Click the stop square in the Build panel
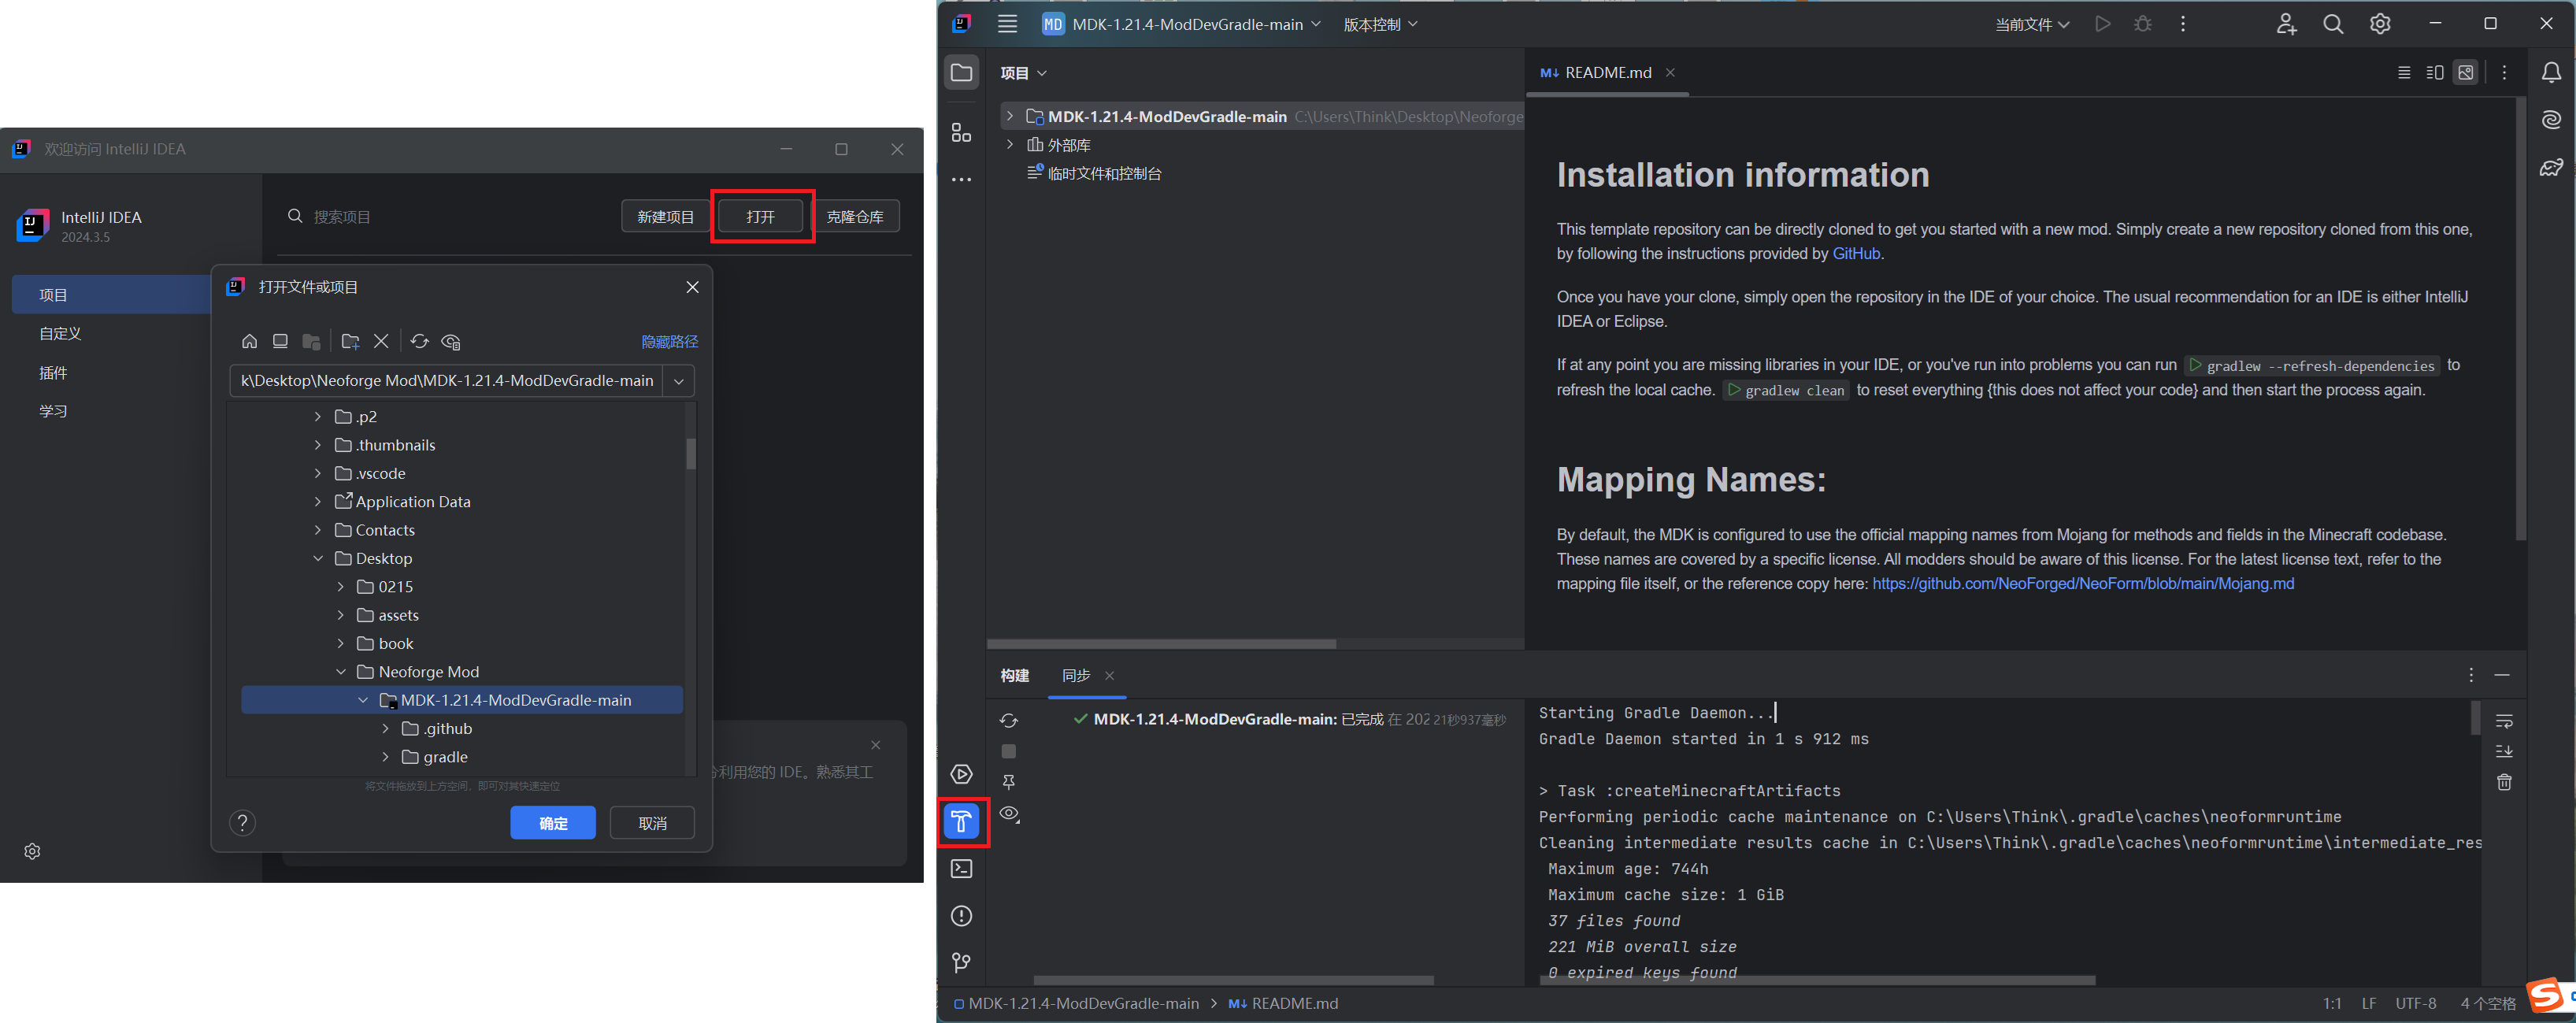2576x1023 pixels. click(x=1008, y=751)
